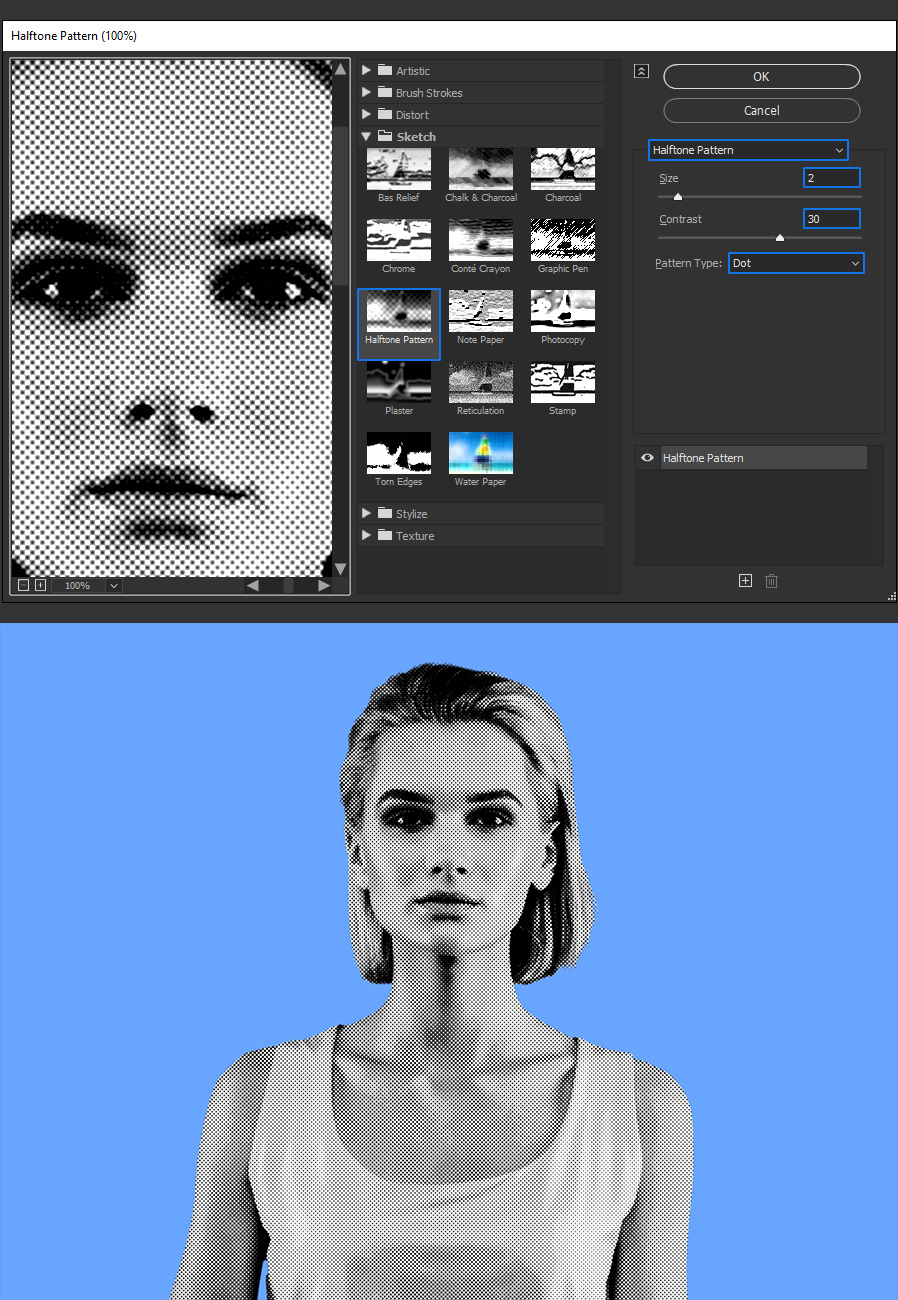Apply the Chrome sketch filter
This screenshot has height=1300, width=898.
pyautogui.click(x=399, y=240)
